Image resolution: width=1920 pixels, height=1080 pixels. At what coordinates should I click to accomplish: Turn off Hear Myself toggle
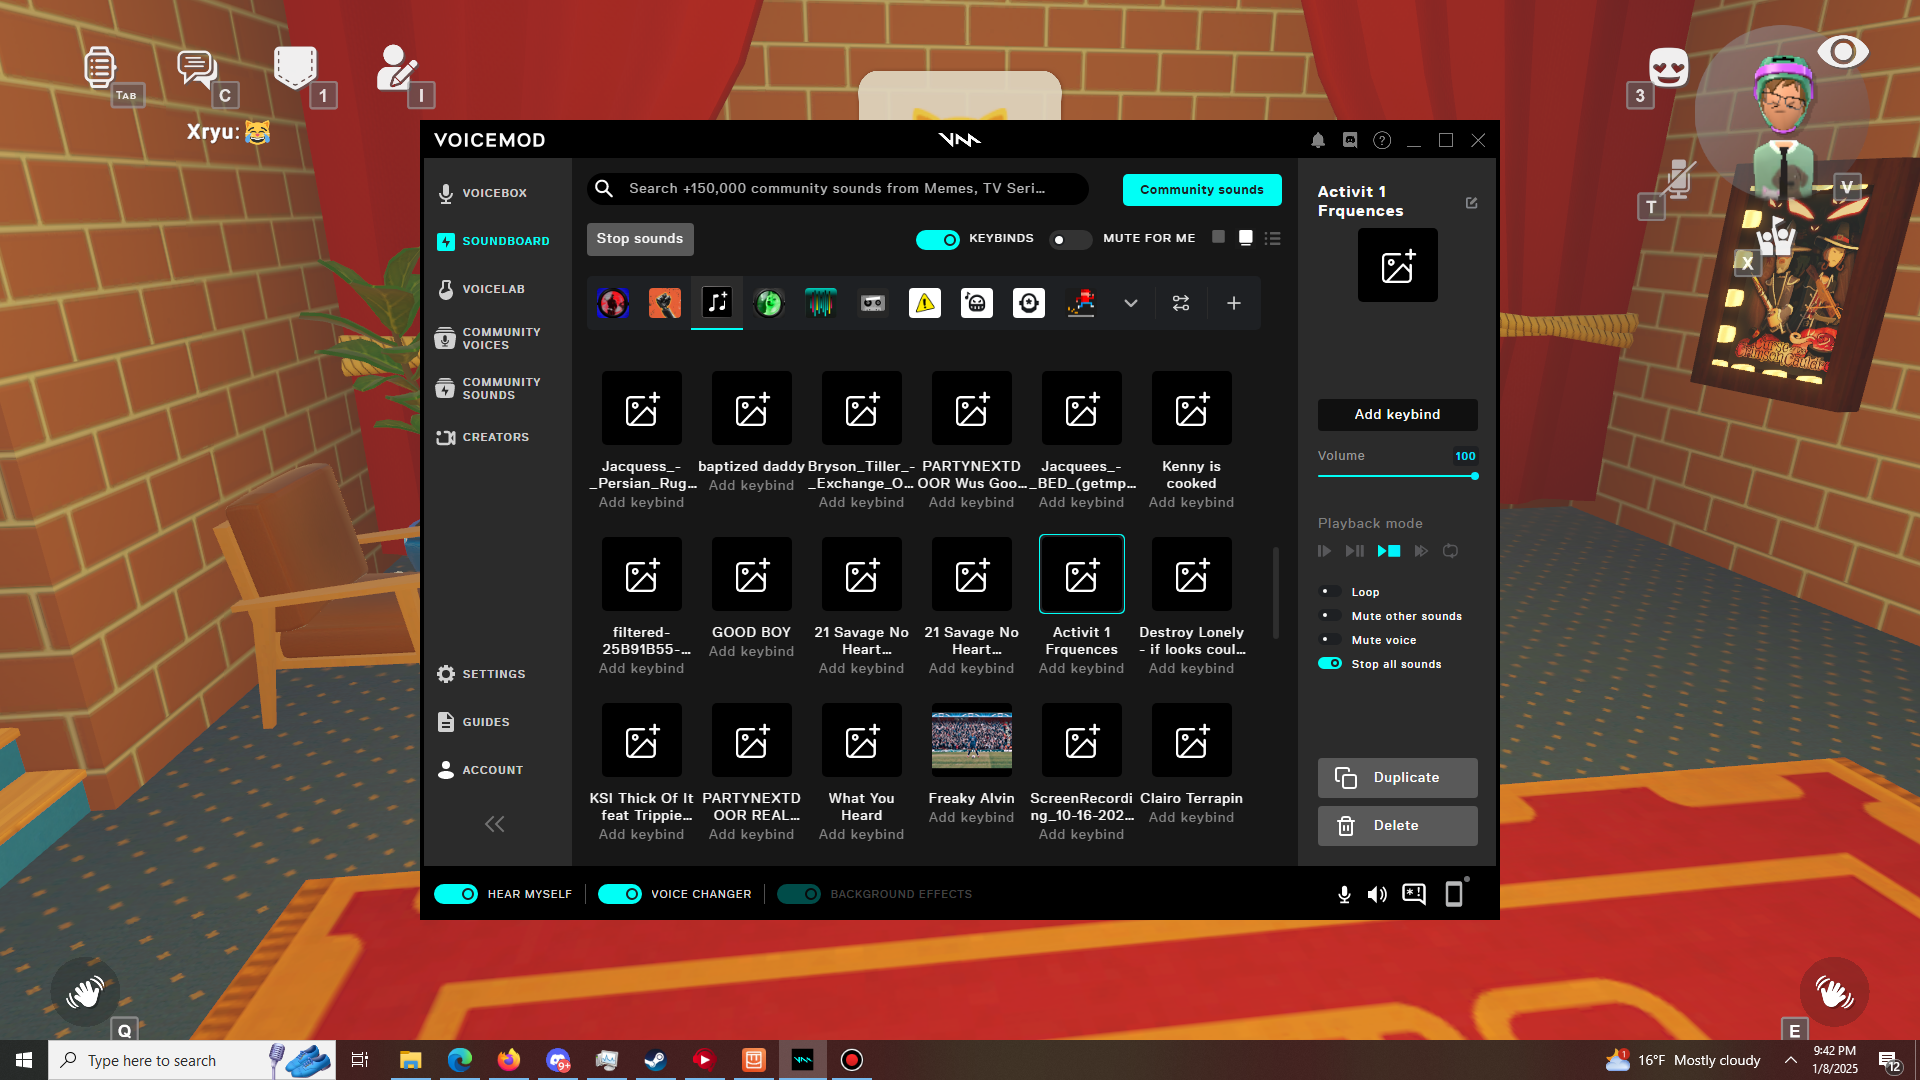coord(456,894)
